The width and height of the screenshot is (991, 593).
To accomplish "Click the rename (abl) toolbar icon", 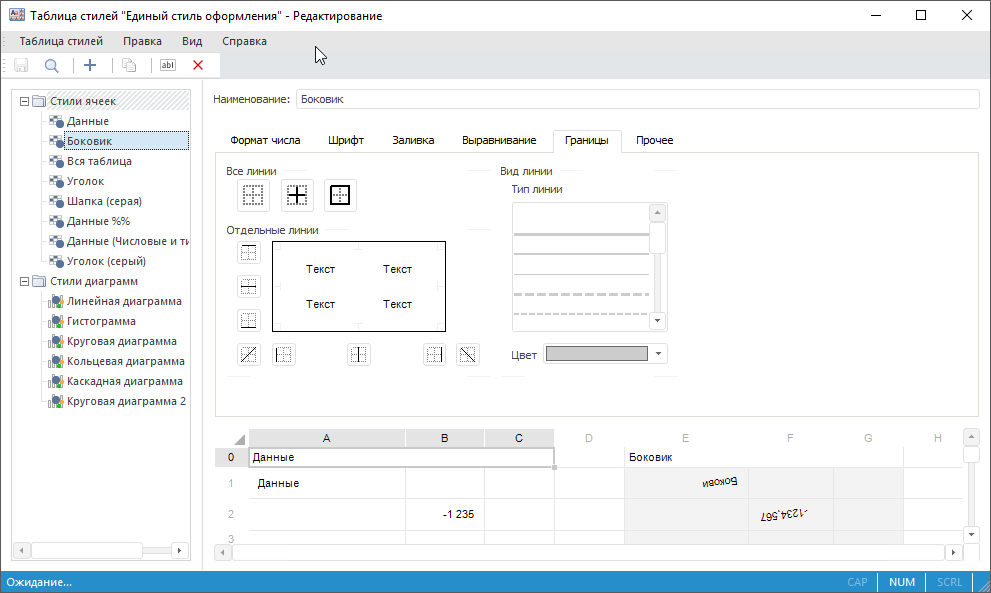I will 167,65.
